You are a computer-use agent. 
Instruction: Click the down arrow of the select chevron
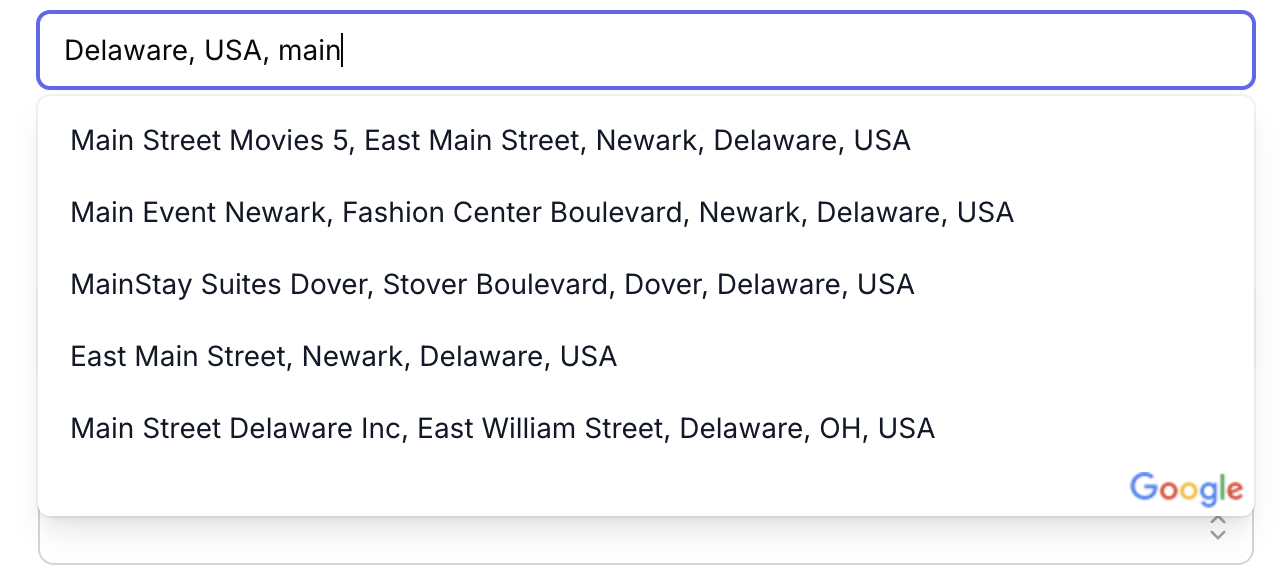coord(1217,535)
